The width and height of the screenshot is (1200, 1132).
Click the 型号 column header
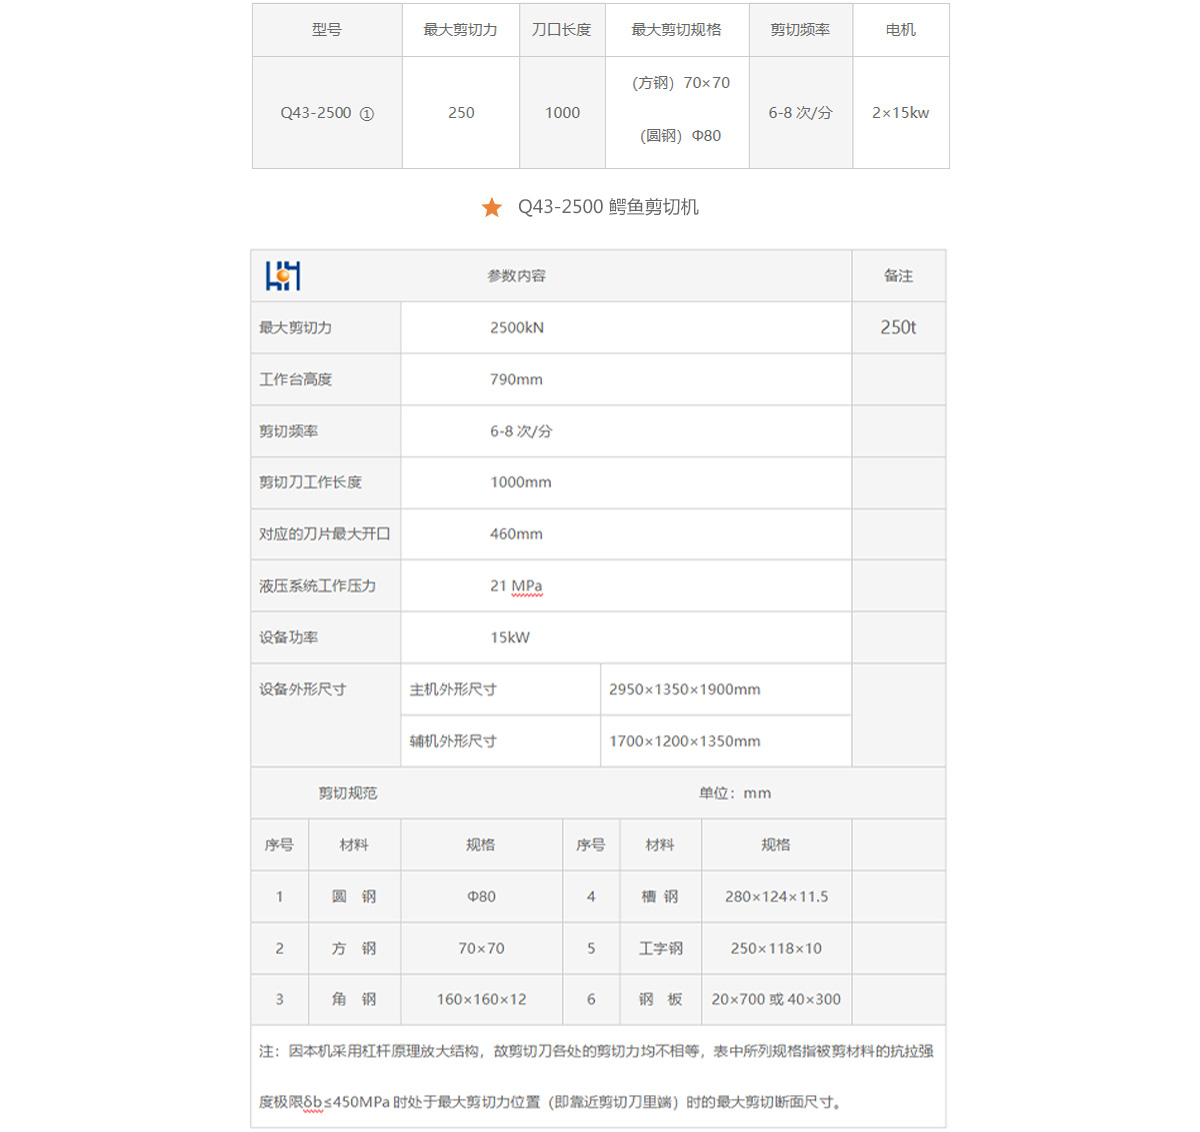(x=327, y=30)
